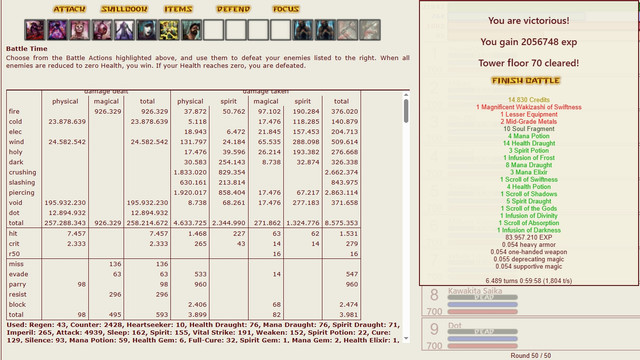Screen dimensions: 640x360
Task: Open the SKILLBOOK battle menu
Action: 124,9
